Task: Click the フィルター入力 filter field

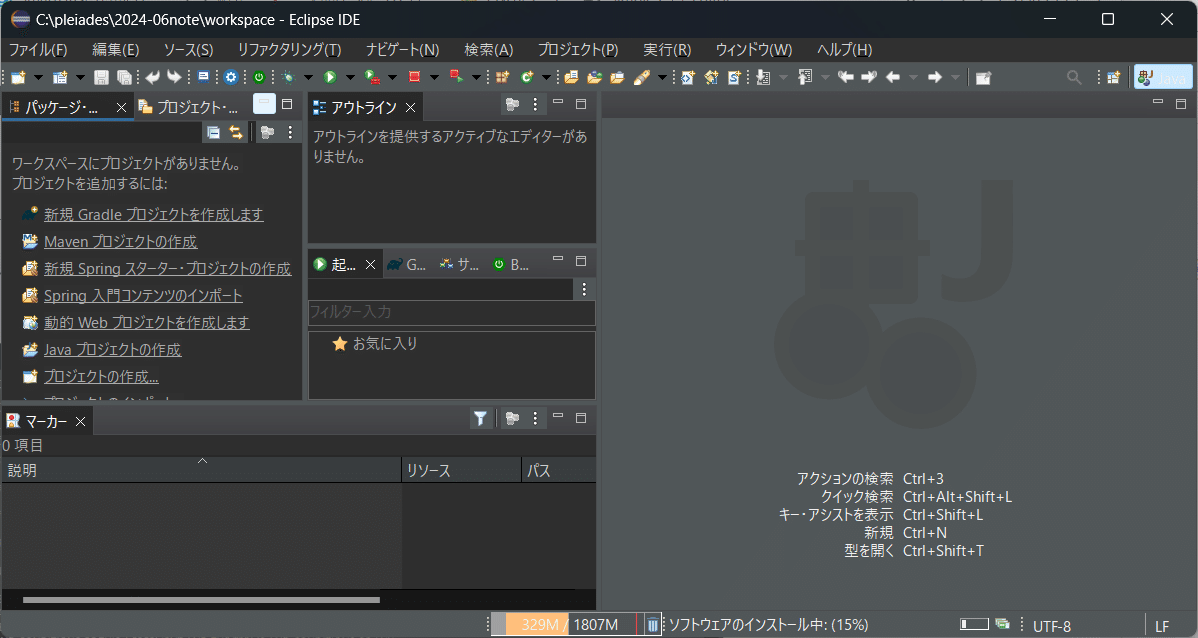Action: (452, 312)
